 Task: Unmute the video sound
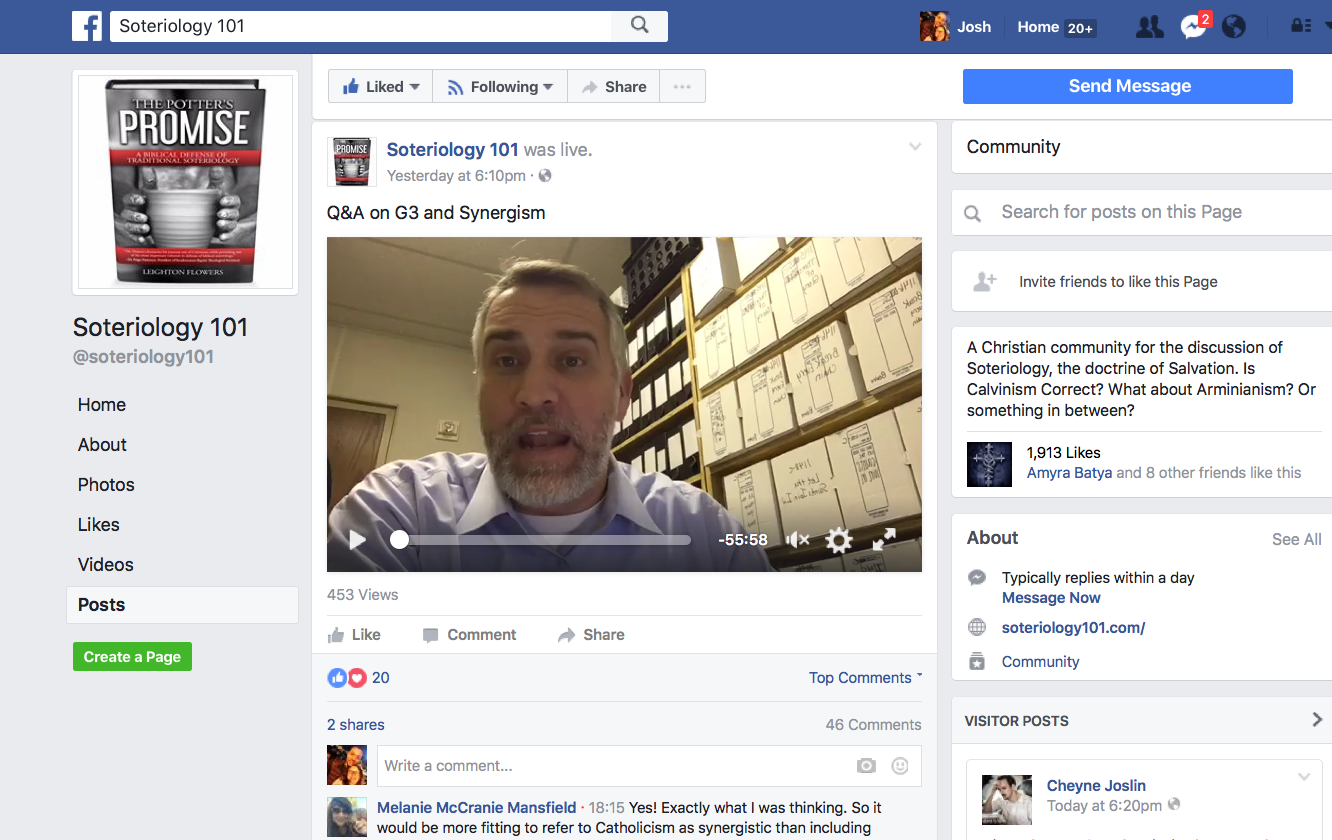797,540
